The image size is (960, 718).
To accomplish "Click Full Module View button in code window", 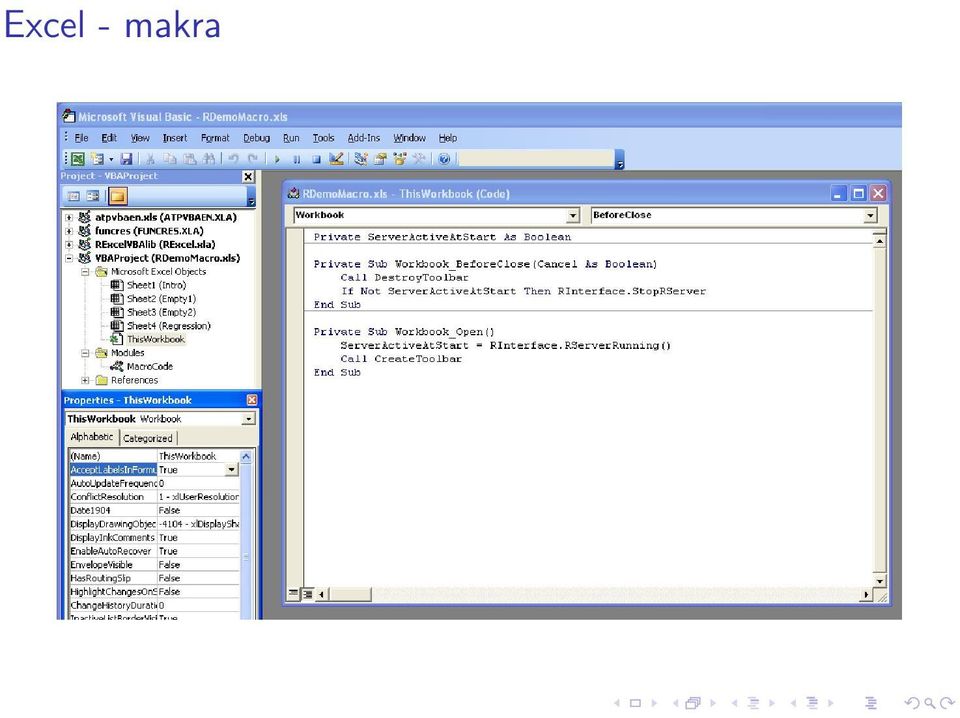I will (x=307, y=593).
